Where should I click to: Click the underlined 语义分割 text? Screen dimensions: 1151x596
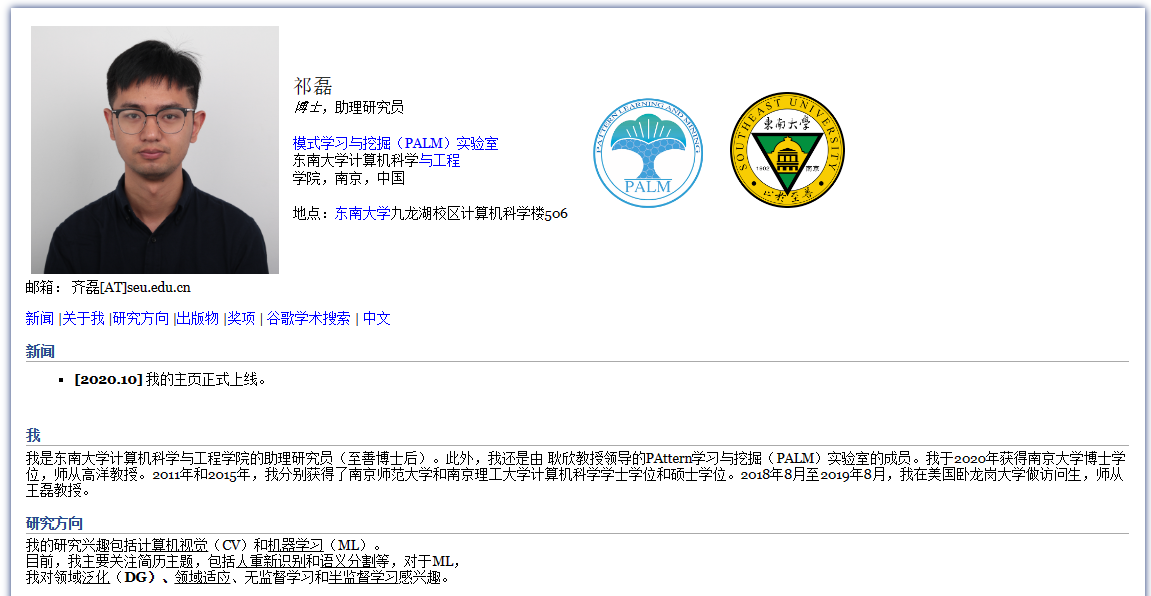(347, 562)
